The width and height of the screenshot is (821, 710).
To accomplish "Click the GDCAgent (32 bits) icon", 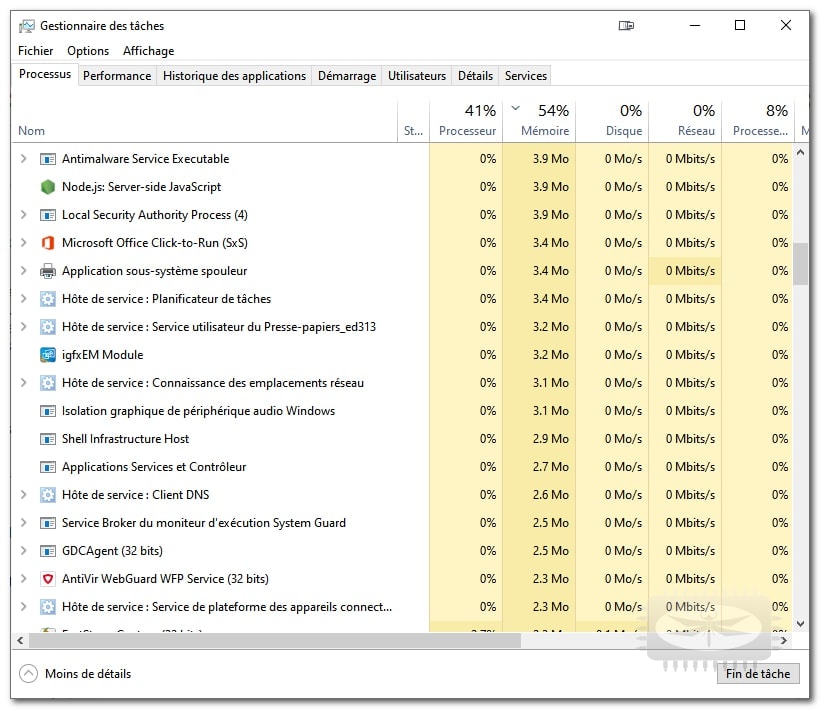I will coord(48,551).
